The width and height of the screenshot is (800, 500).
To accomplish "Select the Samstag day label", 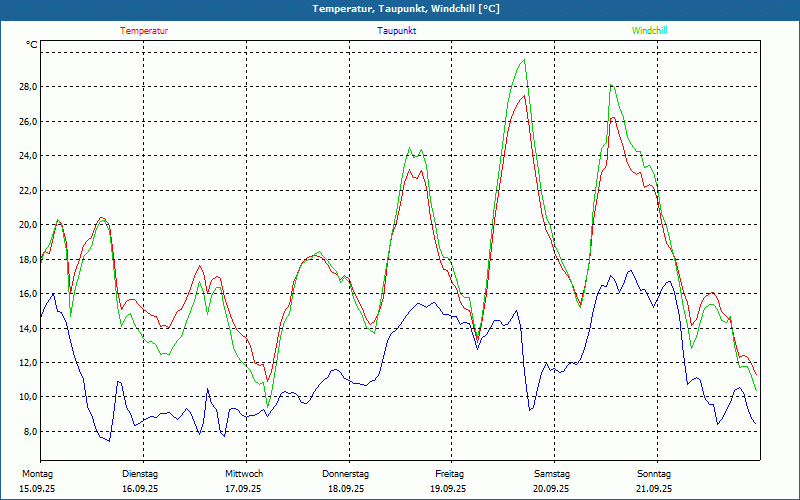I will coord(552,474).
